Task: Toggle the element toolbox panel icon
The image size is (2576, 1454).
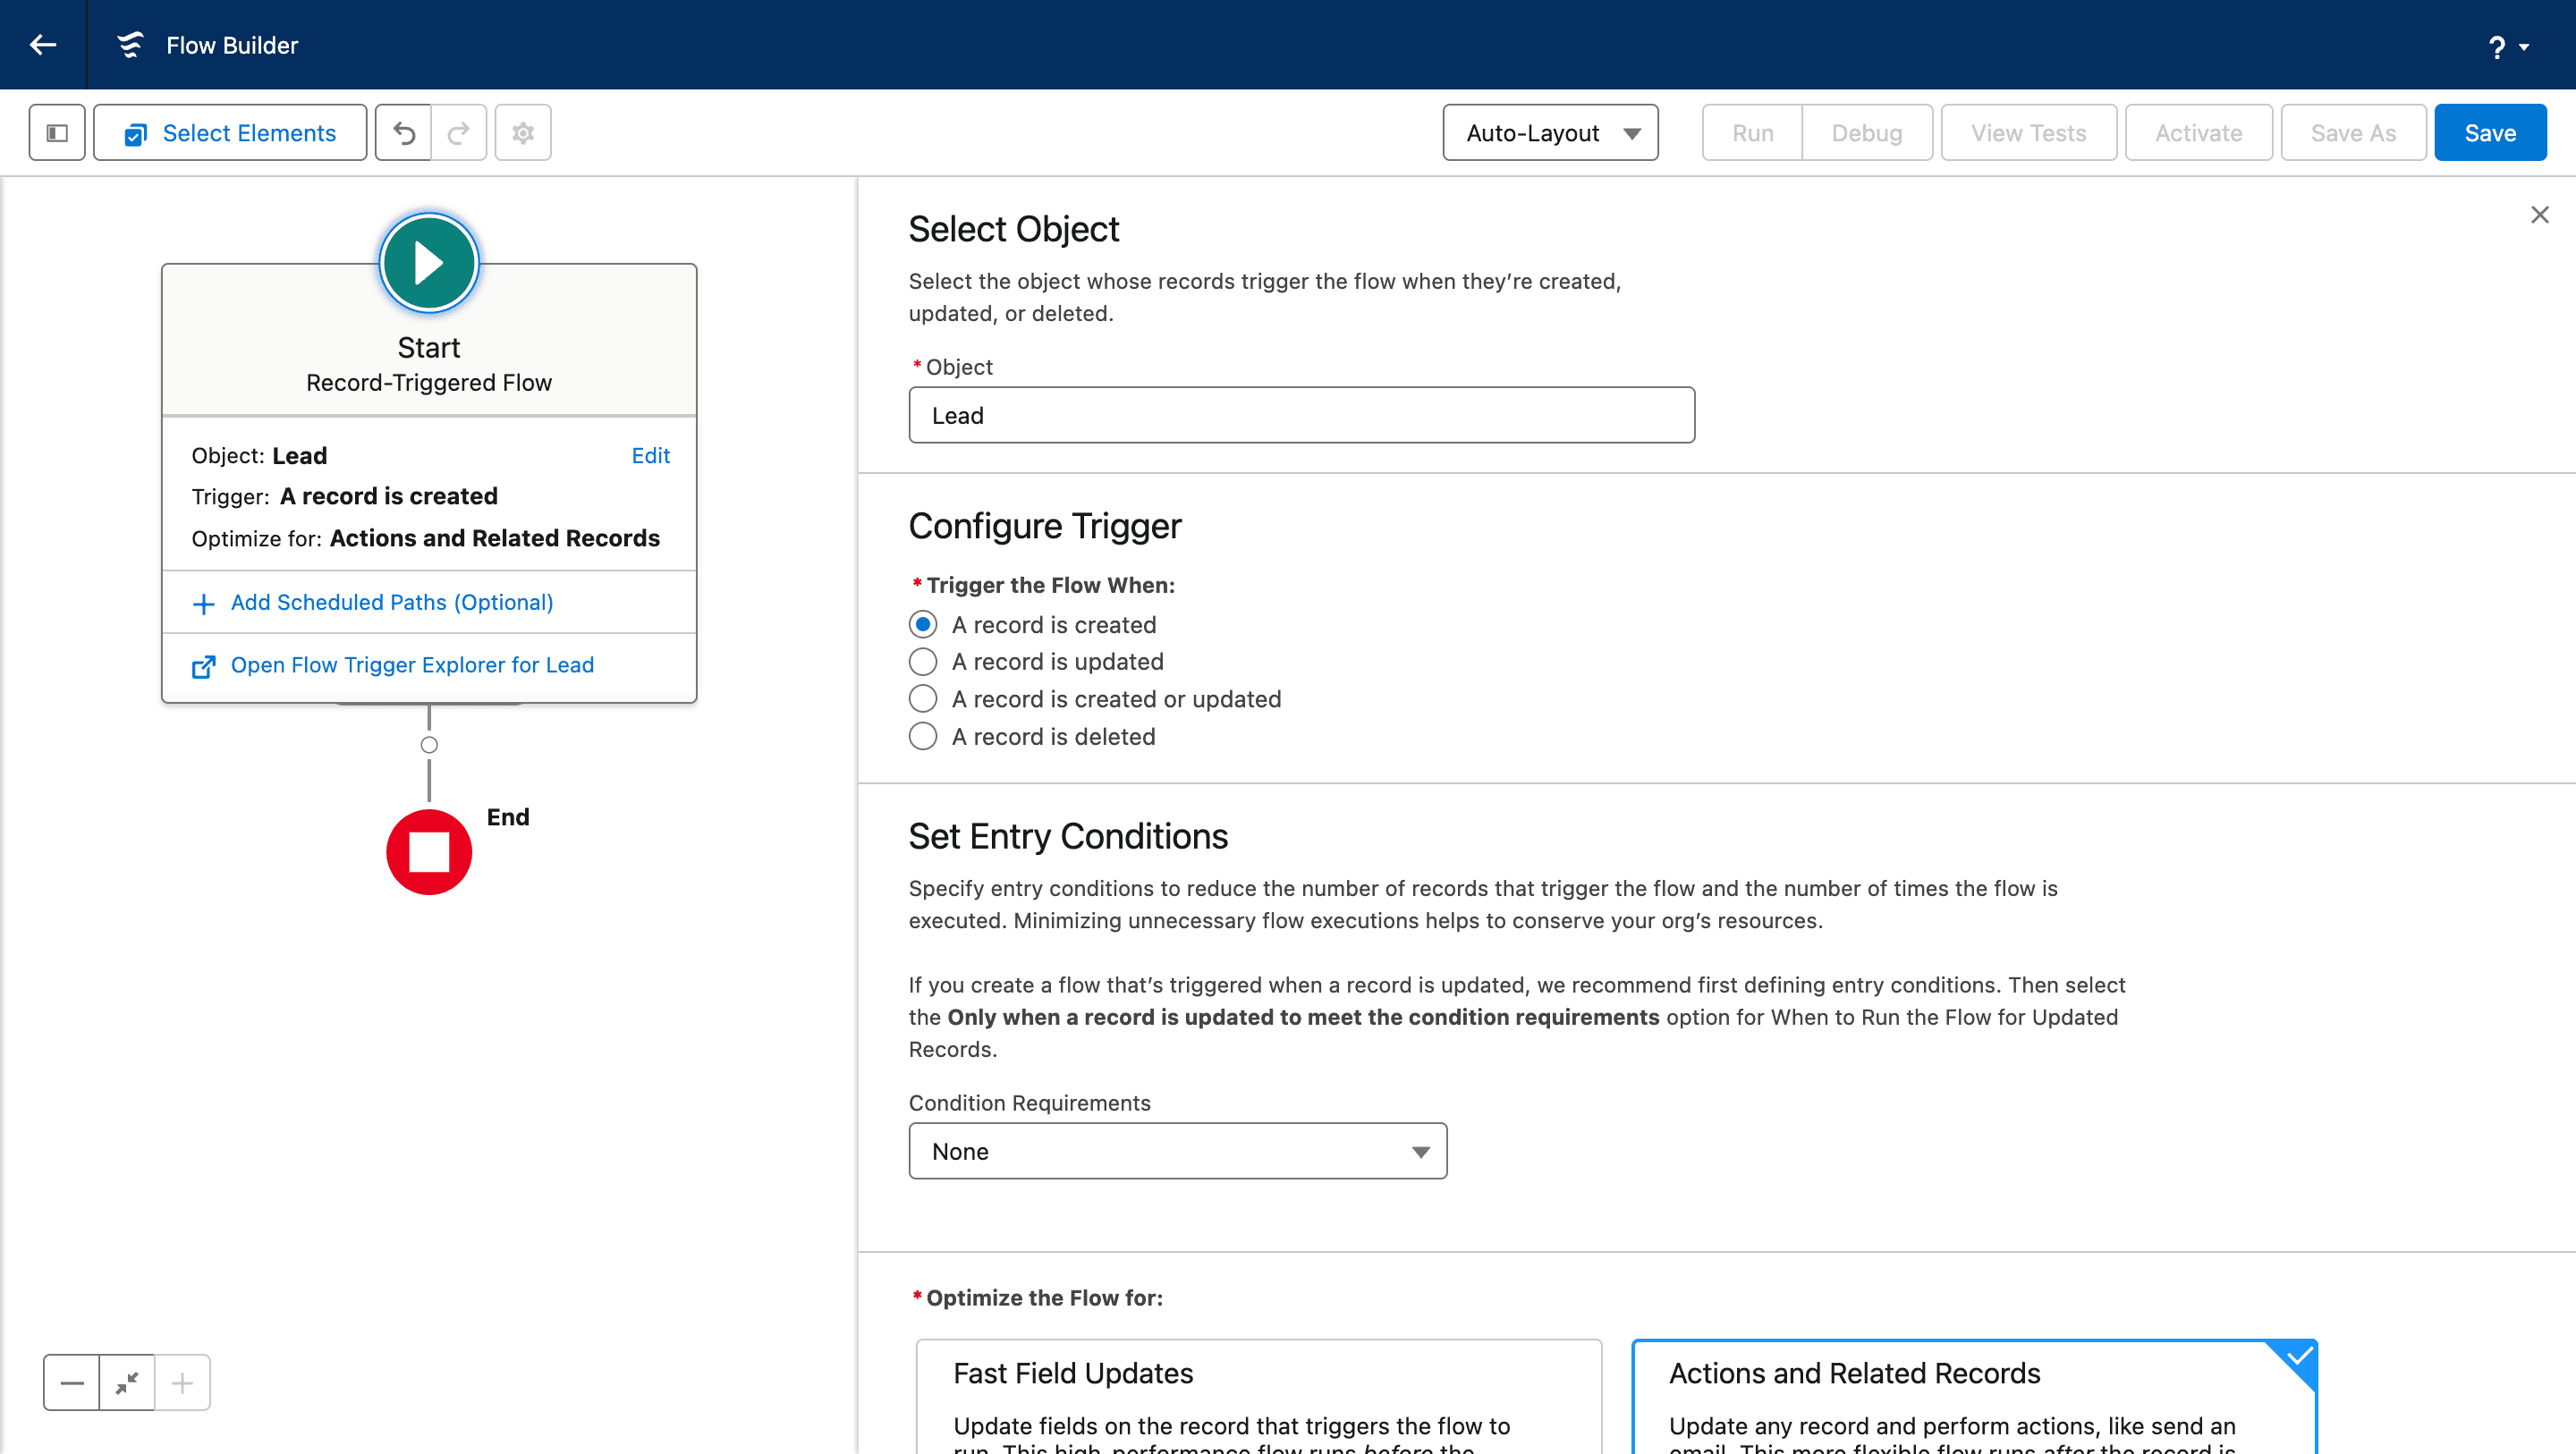Action: point(56,132)
